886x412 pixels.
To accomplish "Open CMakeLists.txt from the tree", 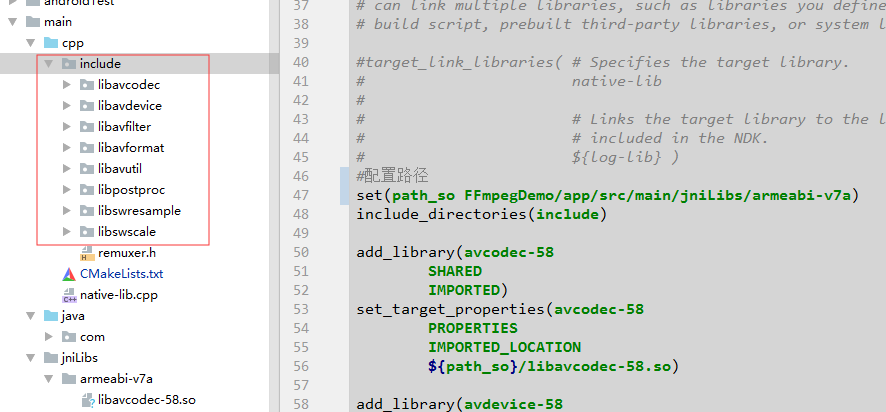I will coord(121,274).
